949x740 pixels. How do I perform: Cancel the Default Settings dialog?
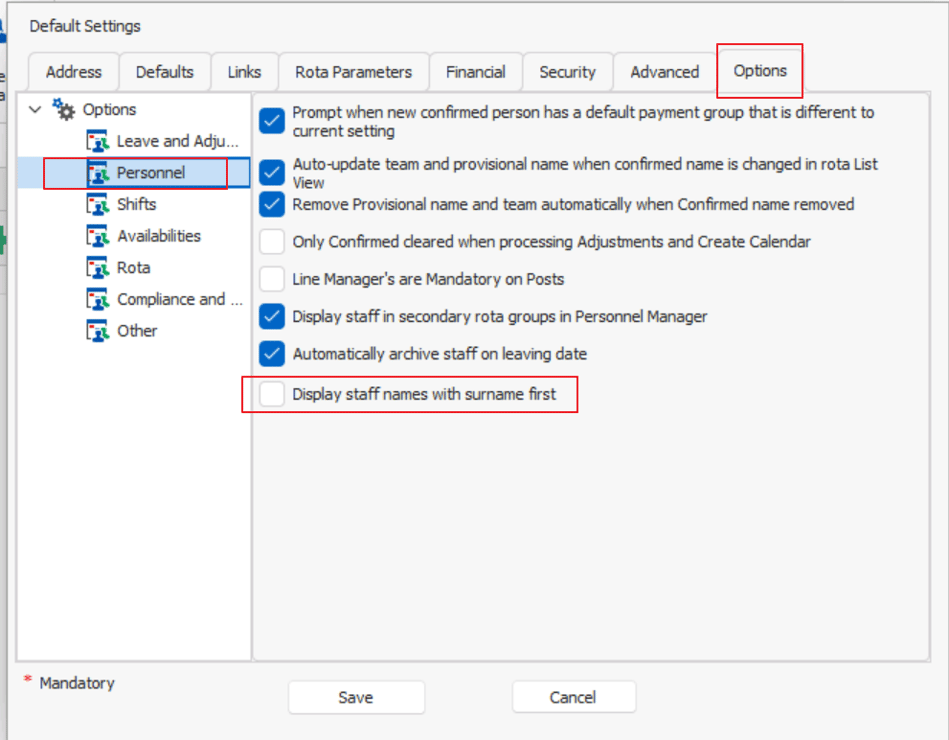pyautogui.click(x=573, y=698)
